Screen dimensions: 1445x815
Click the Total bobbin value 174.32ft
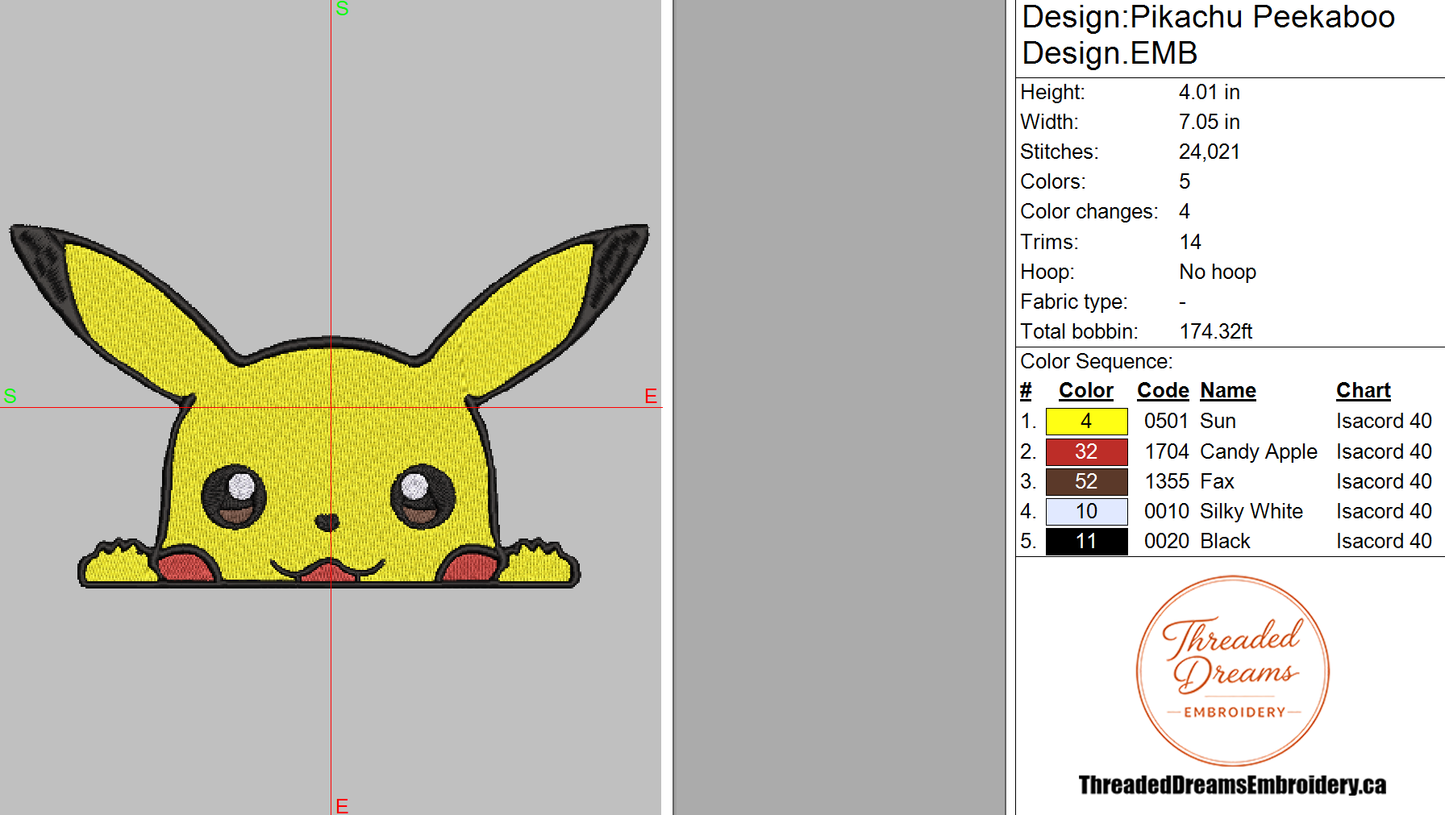click(x=1216, y=331)
